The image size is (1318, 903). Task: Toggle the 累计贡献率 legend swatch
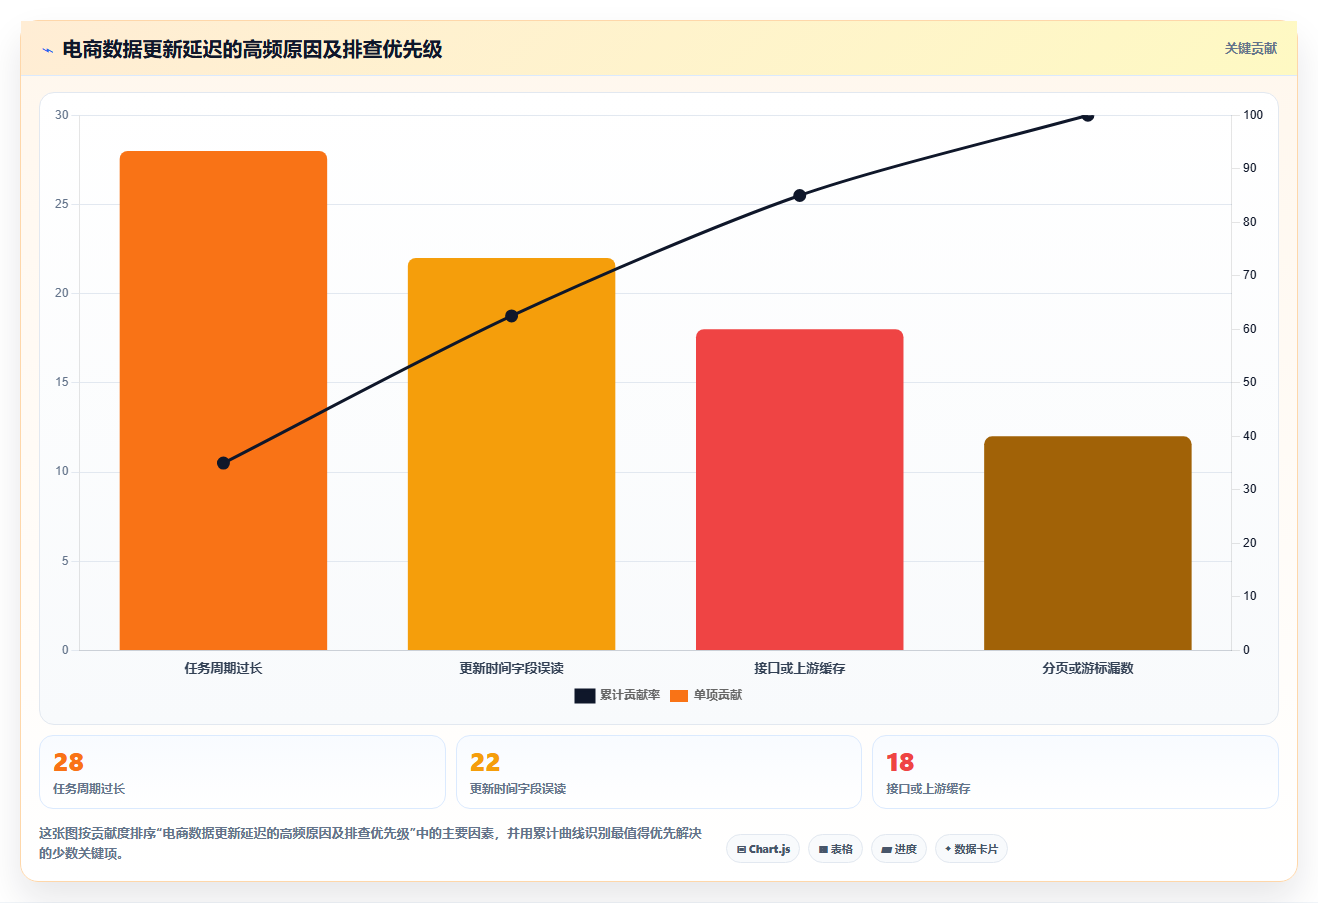tap(585, 696)
